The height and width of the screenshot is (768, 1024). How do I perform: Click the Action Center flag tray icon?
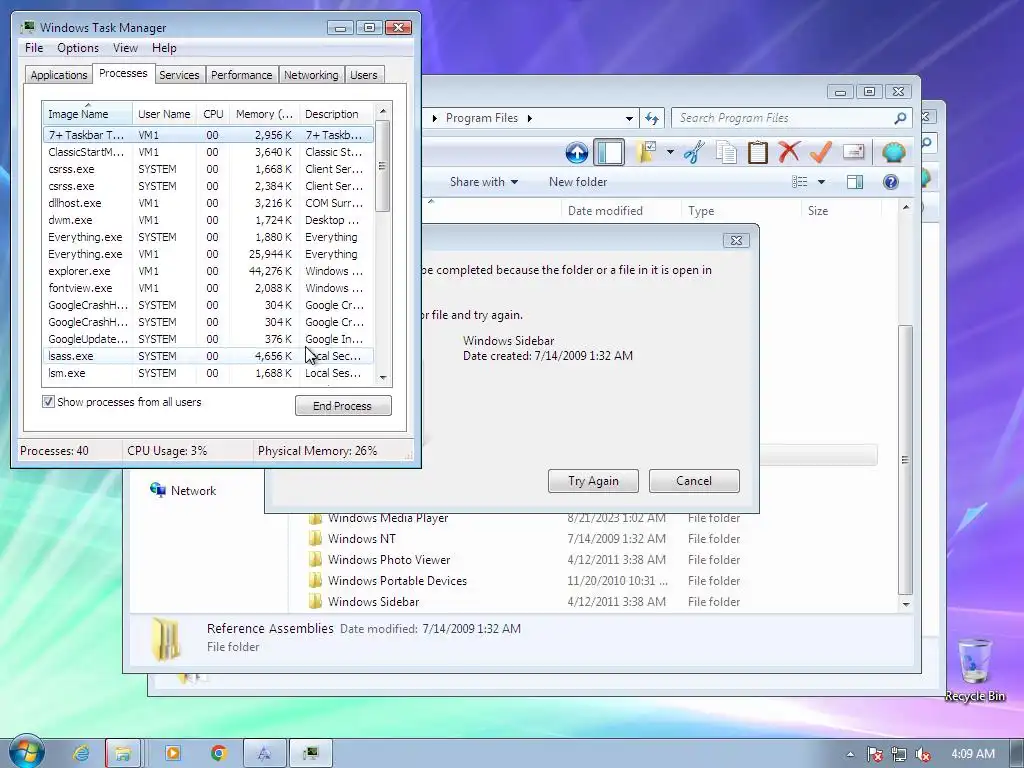[875, 754]
